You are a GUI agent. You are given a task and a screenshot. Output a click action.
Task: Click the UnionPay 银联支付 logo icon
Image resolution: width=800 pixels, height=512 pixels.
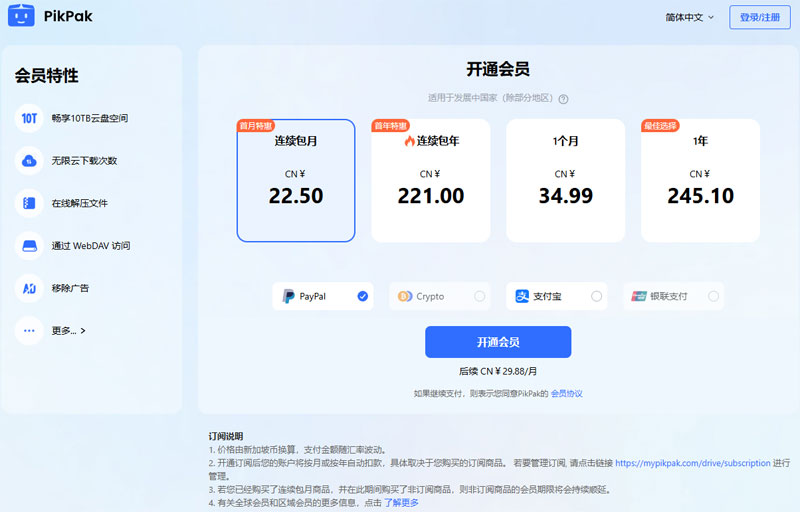(639, 296)
